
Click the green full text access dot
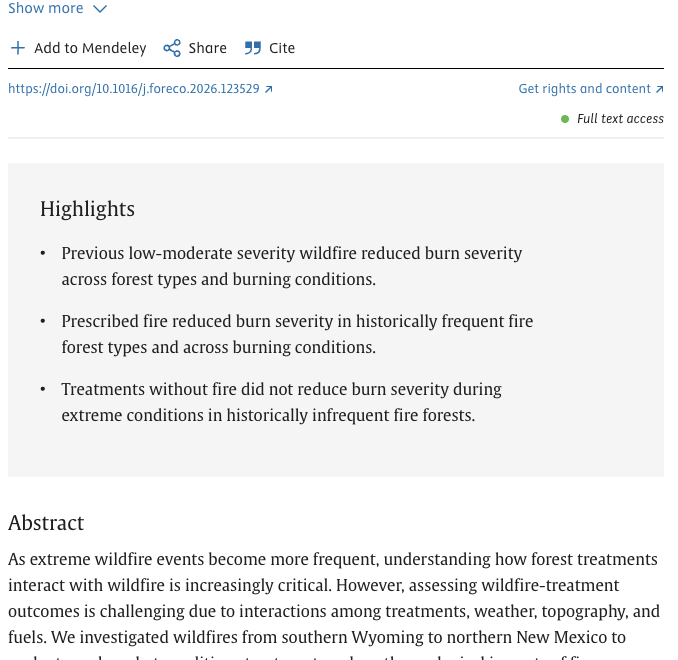point(565,119)
